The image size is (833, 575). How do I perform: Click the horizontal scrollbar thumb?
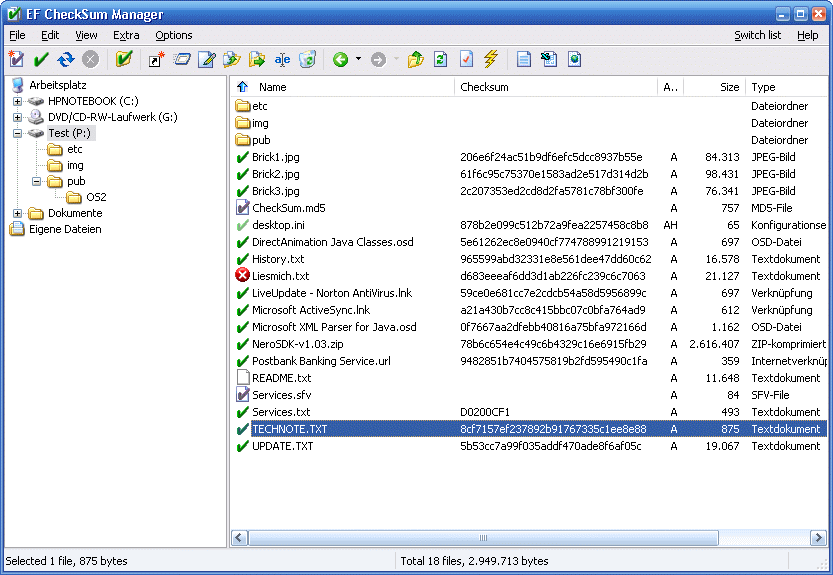tap(483, 538)
